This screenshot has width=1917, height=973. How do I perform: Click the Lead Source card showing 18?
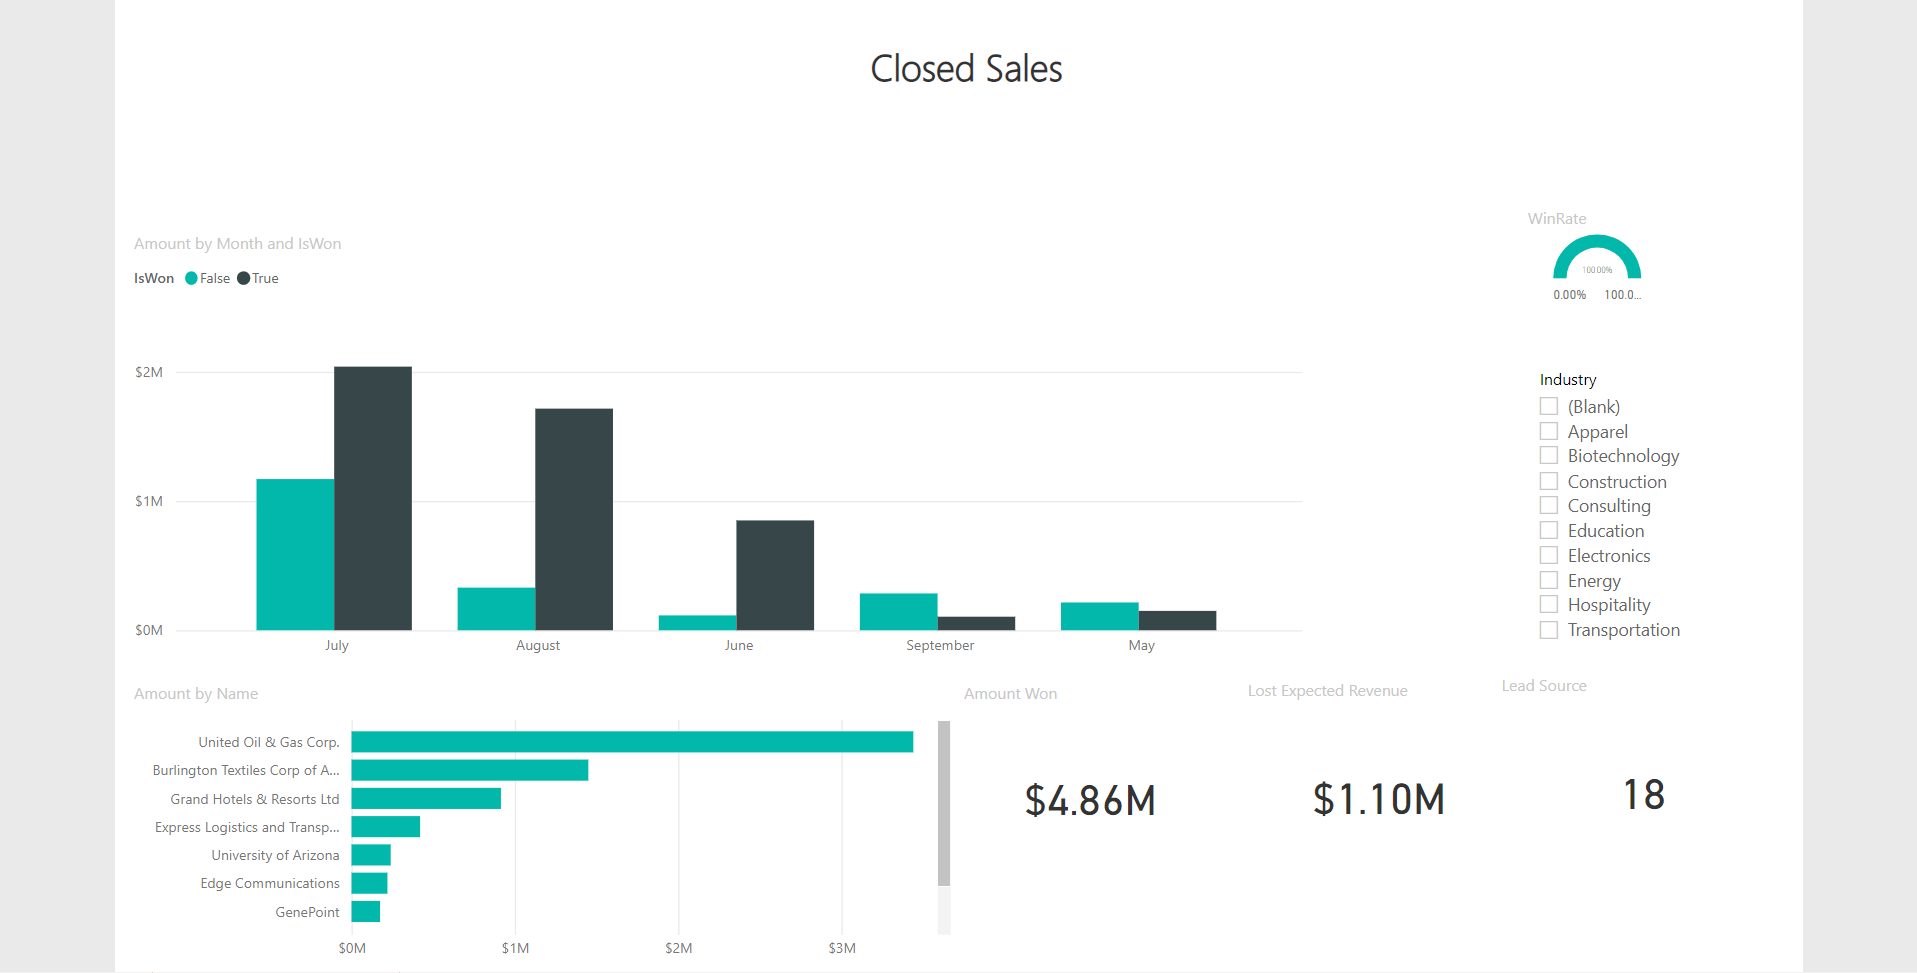coord(1644,795)
